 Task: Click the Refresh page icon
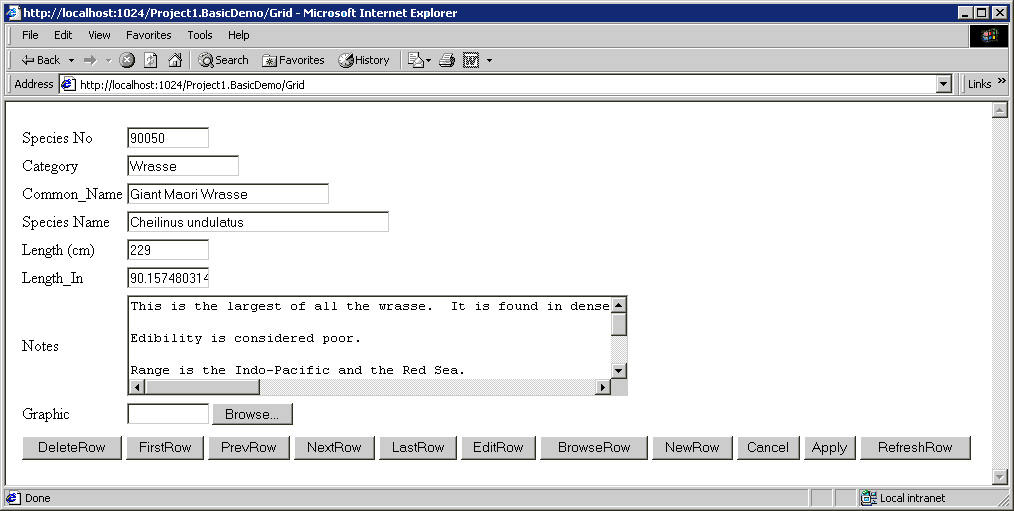151,60
